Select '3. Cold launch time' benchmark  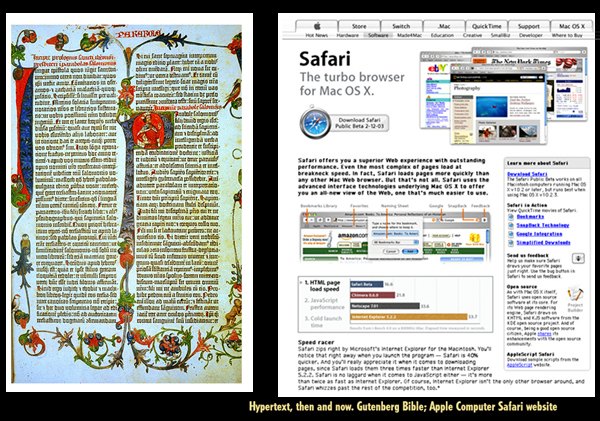[323, 321]
